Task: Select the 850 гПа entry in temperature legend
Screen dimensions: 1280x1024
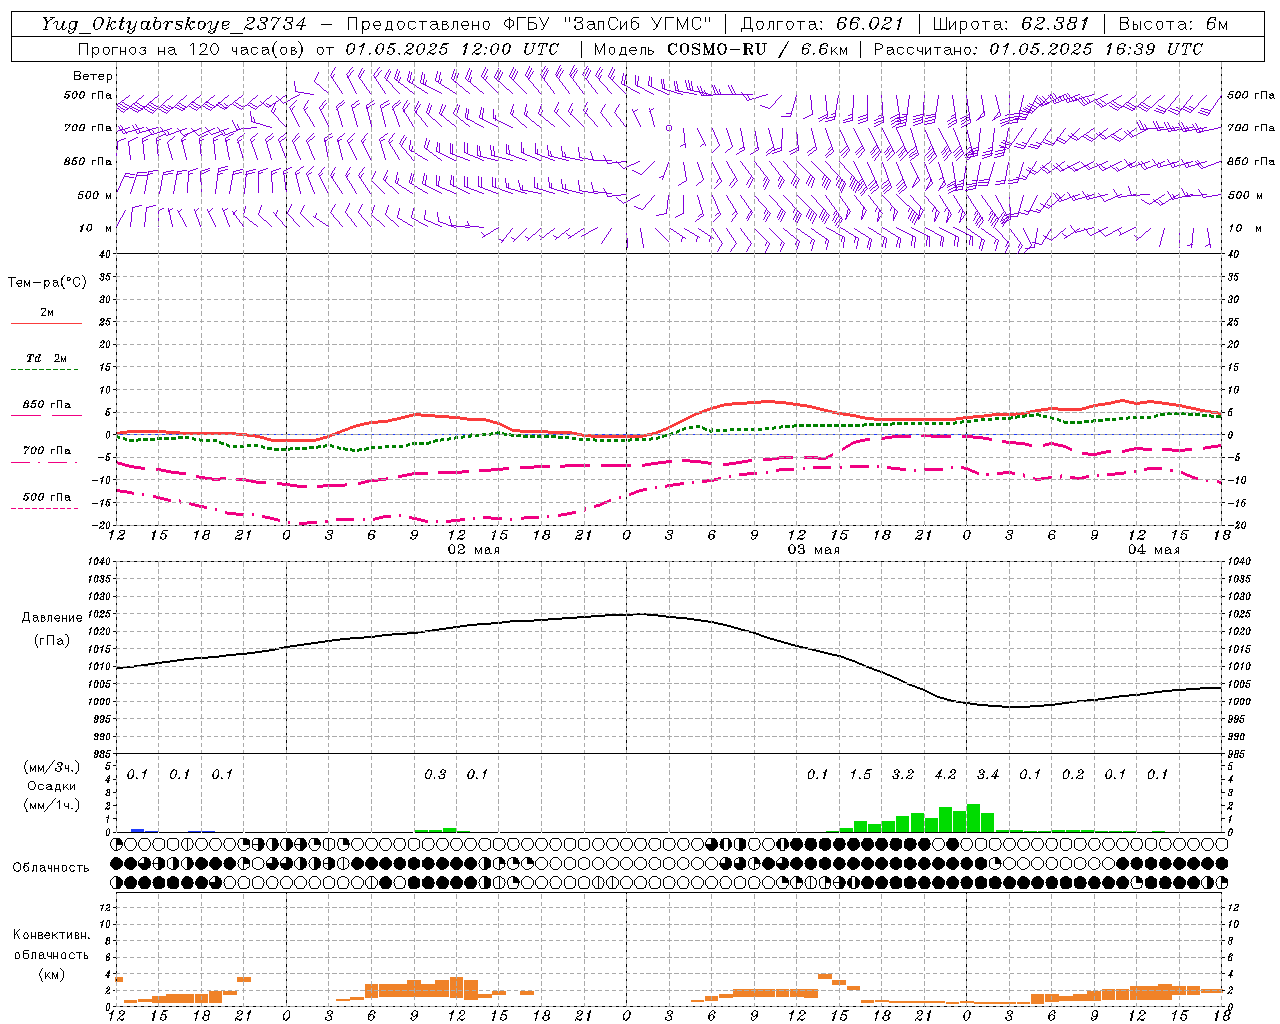Action: tap(47, 405)
